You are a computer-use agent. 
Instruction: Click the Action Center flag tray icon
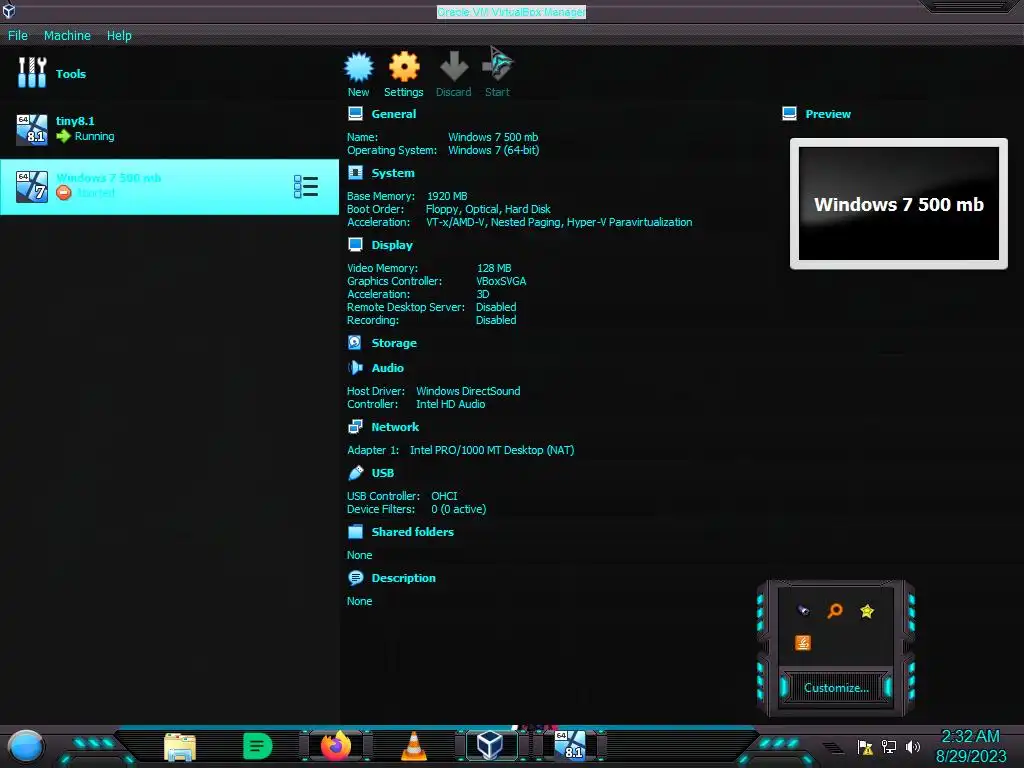pos(865,746)
